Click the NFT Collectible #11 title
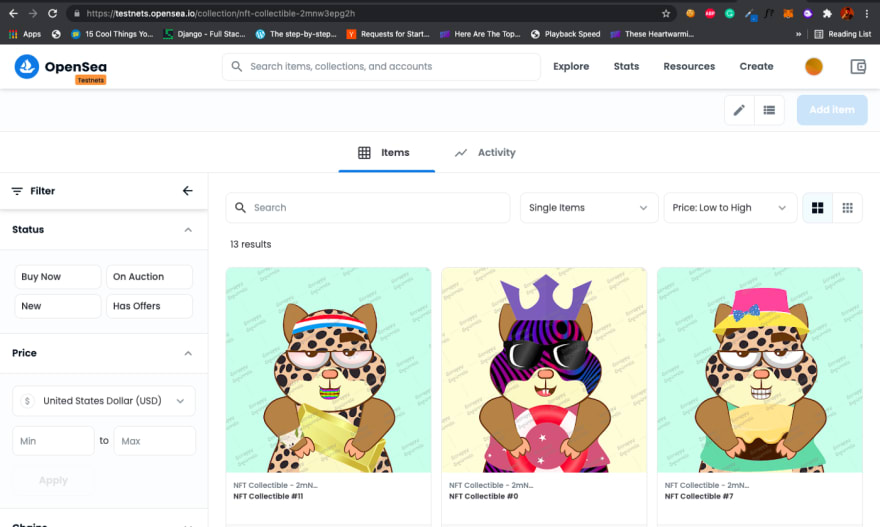The image size is (880, 527). coord(268,496)
